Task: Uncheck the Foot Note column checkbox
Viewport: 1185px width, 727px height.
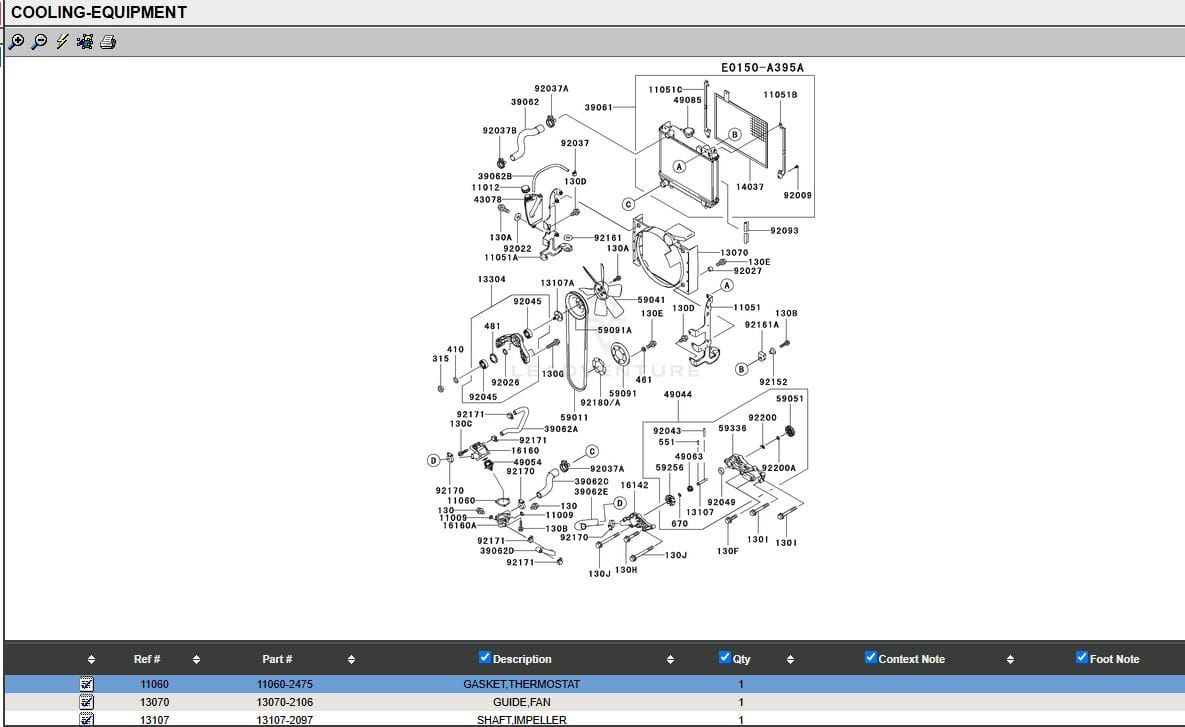Action: [x=1082, y=657]
